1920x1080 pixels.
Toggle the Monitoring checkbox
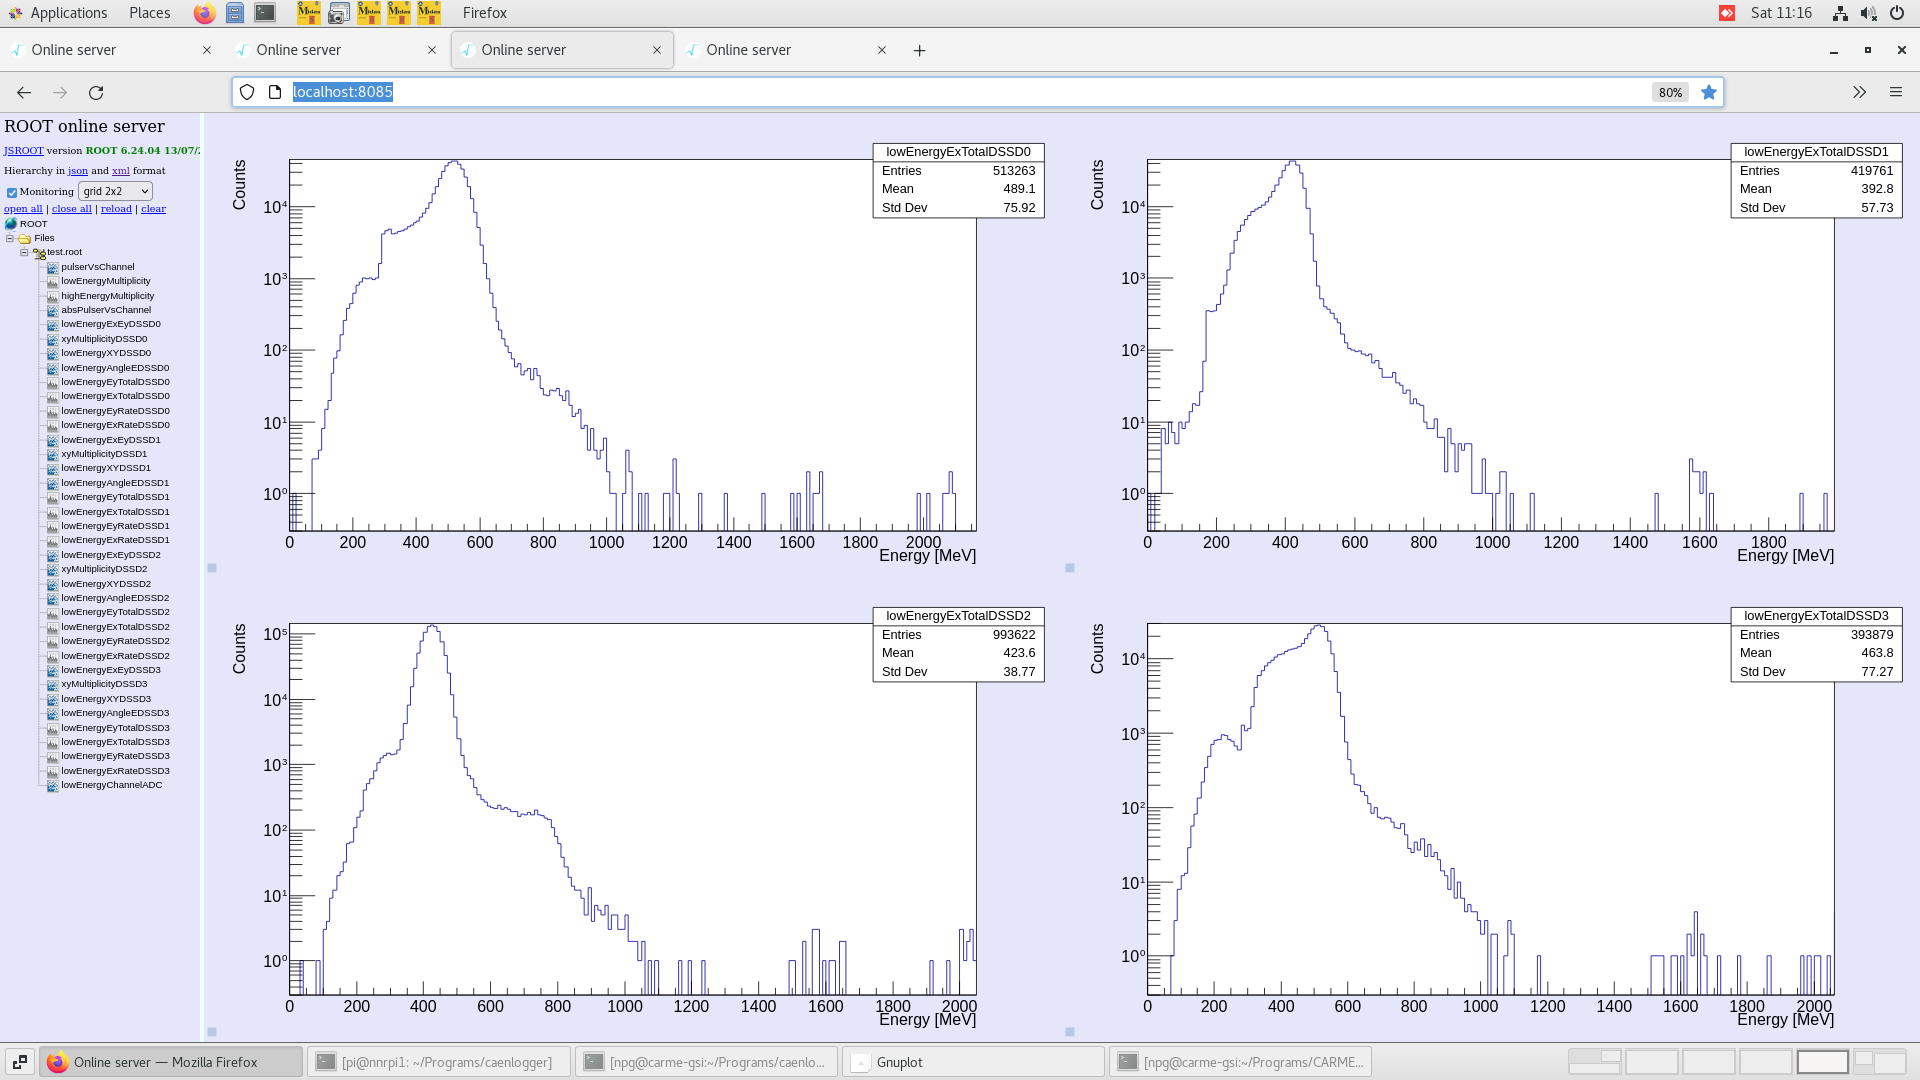pos(12,192)
